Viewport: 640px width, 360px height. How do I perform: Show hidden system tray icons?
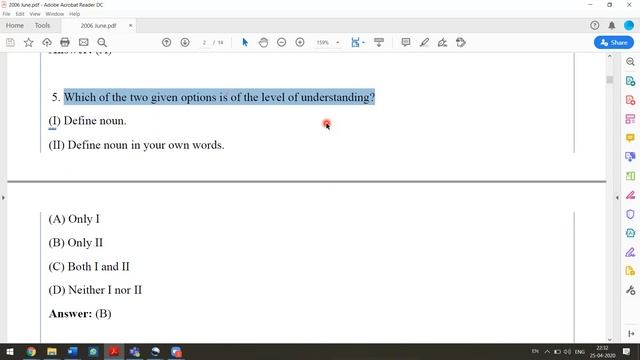pos(547,351)
